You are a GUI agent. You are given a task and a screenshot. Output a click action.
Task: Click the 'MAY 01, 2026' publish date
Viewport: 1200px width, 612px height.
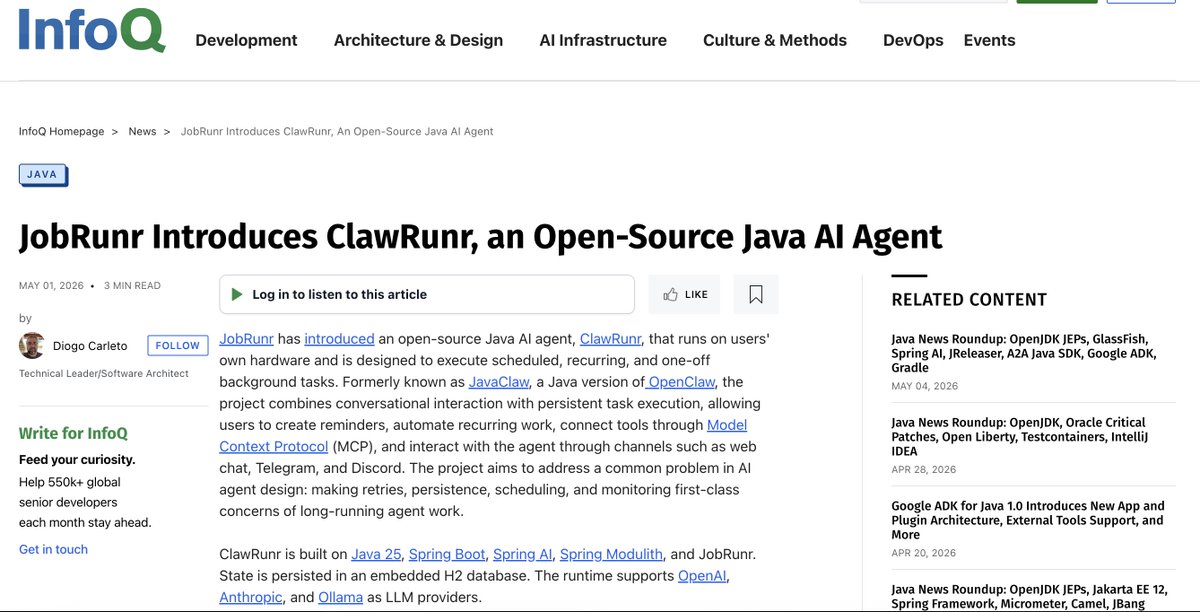[51, 285]
